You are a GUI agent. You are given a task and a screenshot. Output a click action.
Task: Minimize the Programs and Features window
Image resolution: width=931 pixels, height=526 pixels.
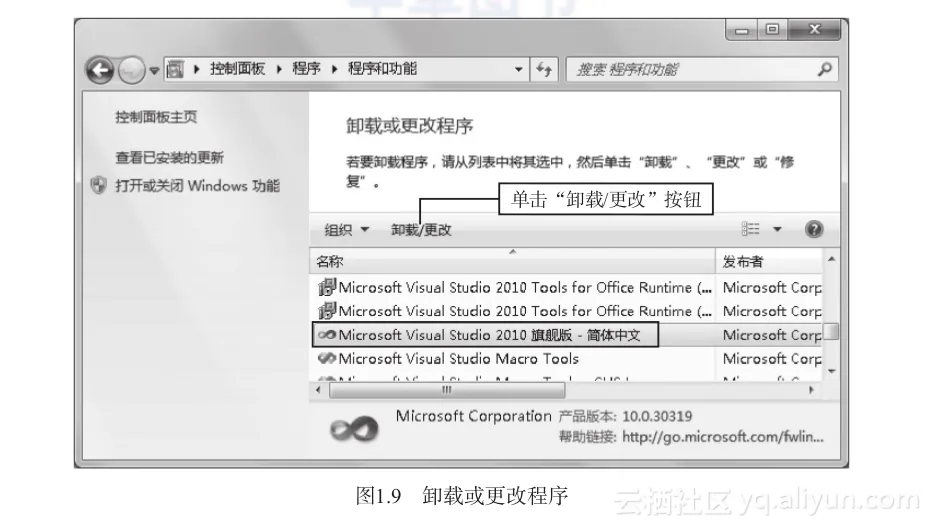[742, 30]
